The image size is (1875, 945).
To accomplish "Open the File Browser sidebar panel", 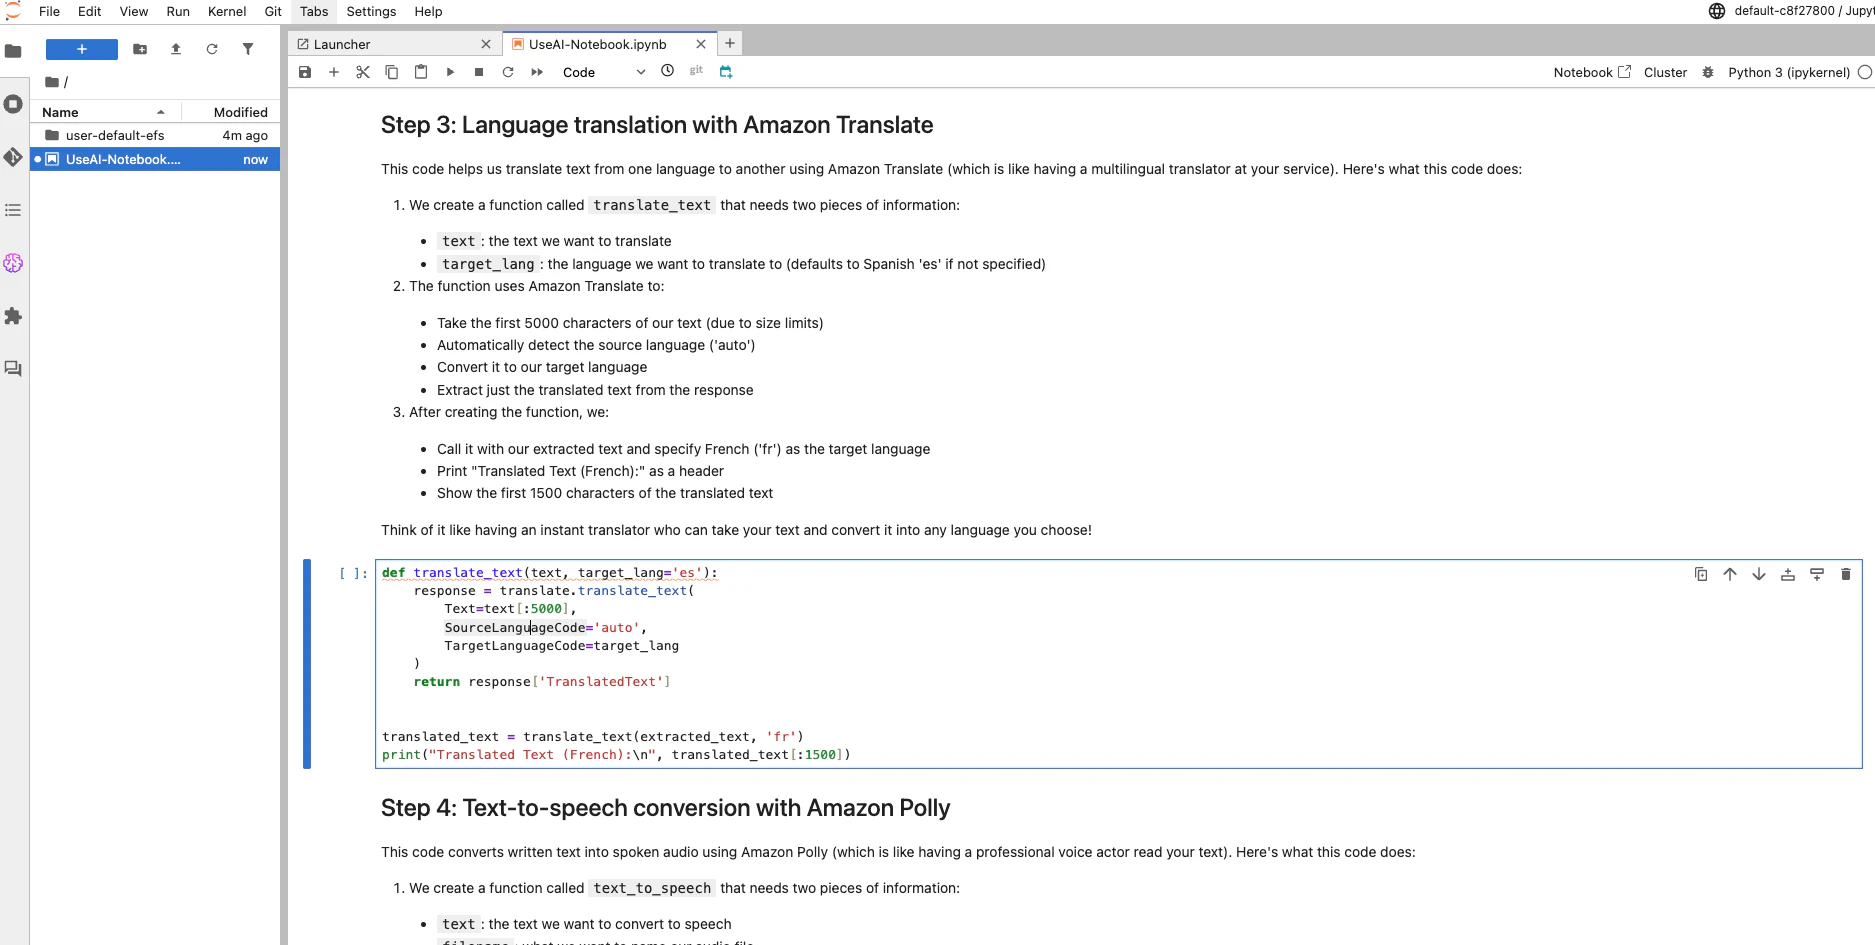I will pos(13,51).
